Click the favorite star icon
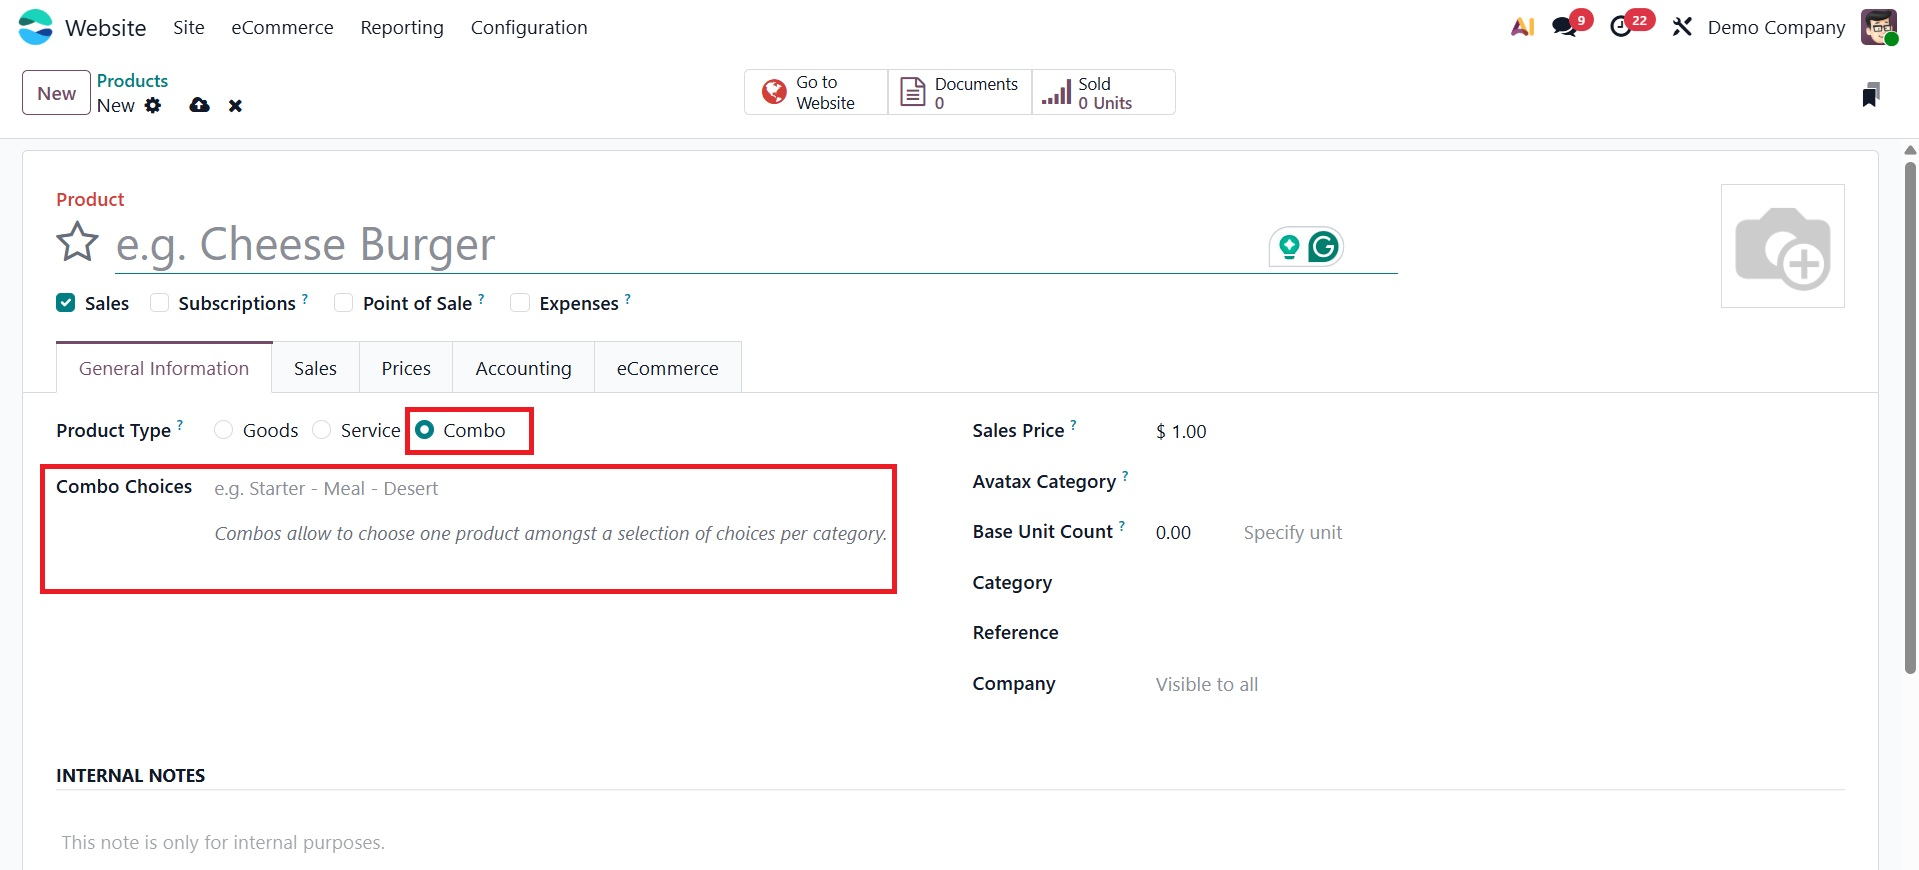The width and height of the screenshot is (1919, 870). click(x=77, y=243)
